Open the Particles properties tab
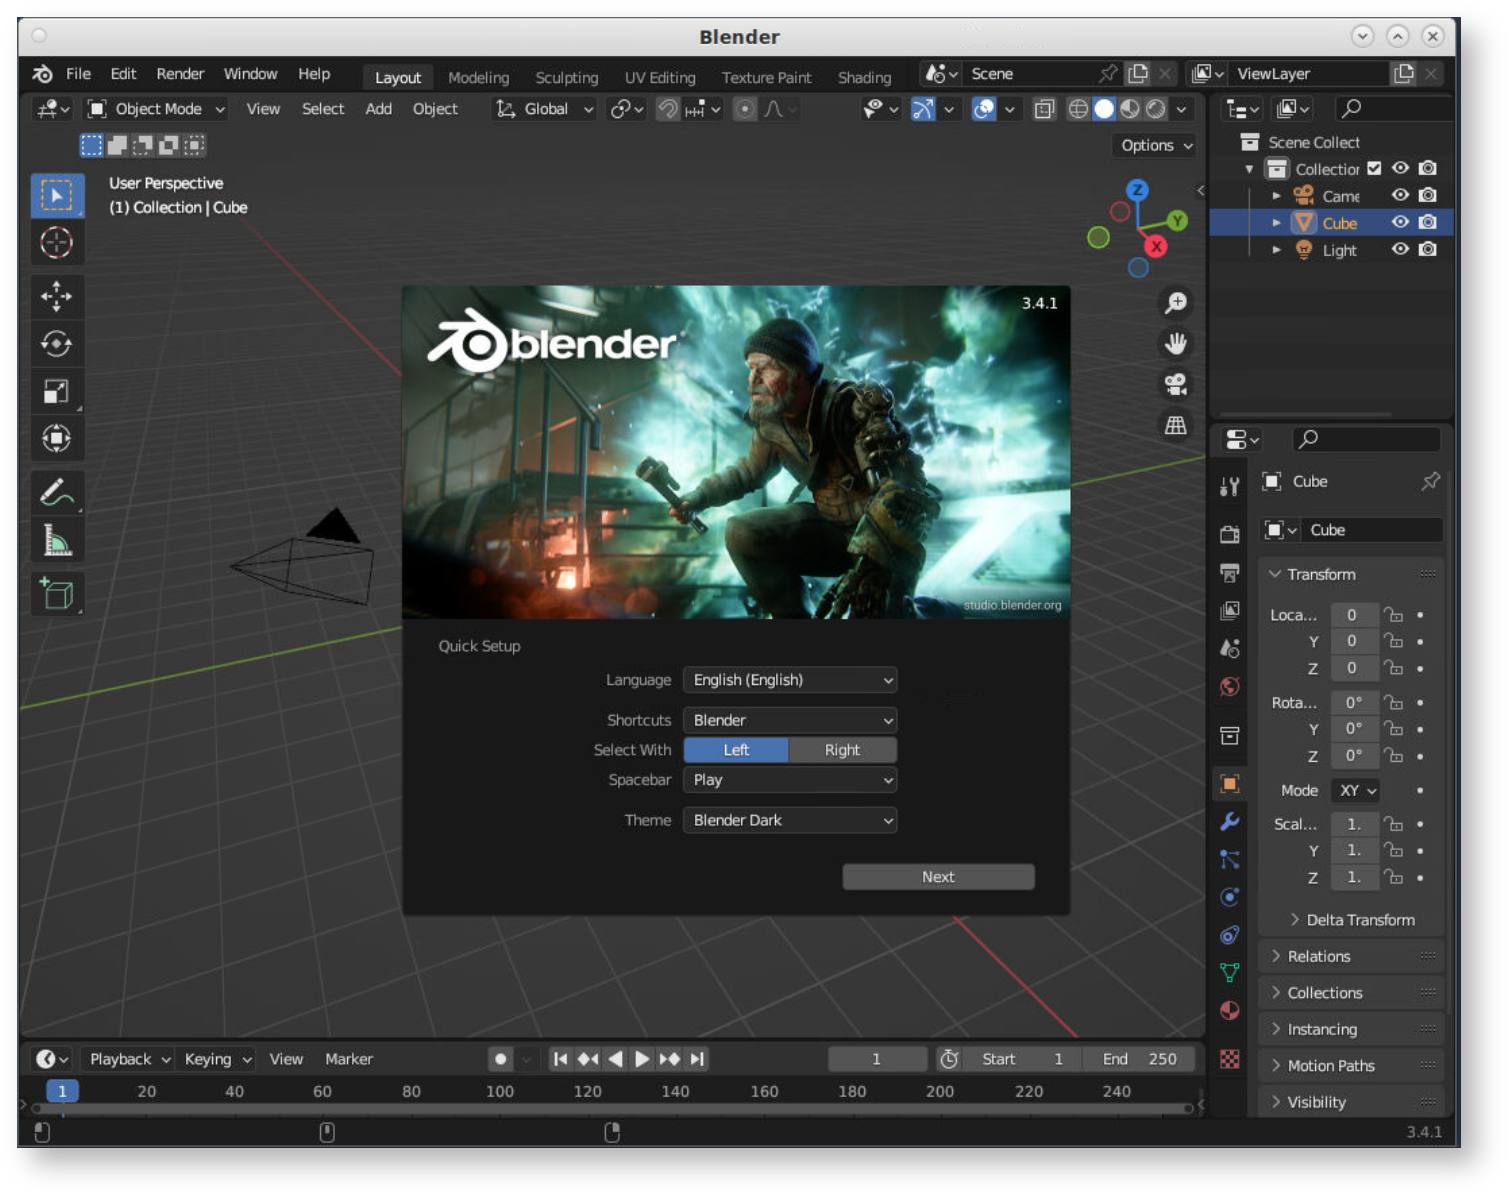The height and width of the screenshot is (1196, 1509). click(x=1230, y=859)
